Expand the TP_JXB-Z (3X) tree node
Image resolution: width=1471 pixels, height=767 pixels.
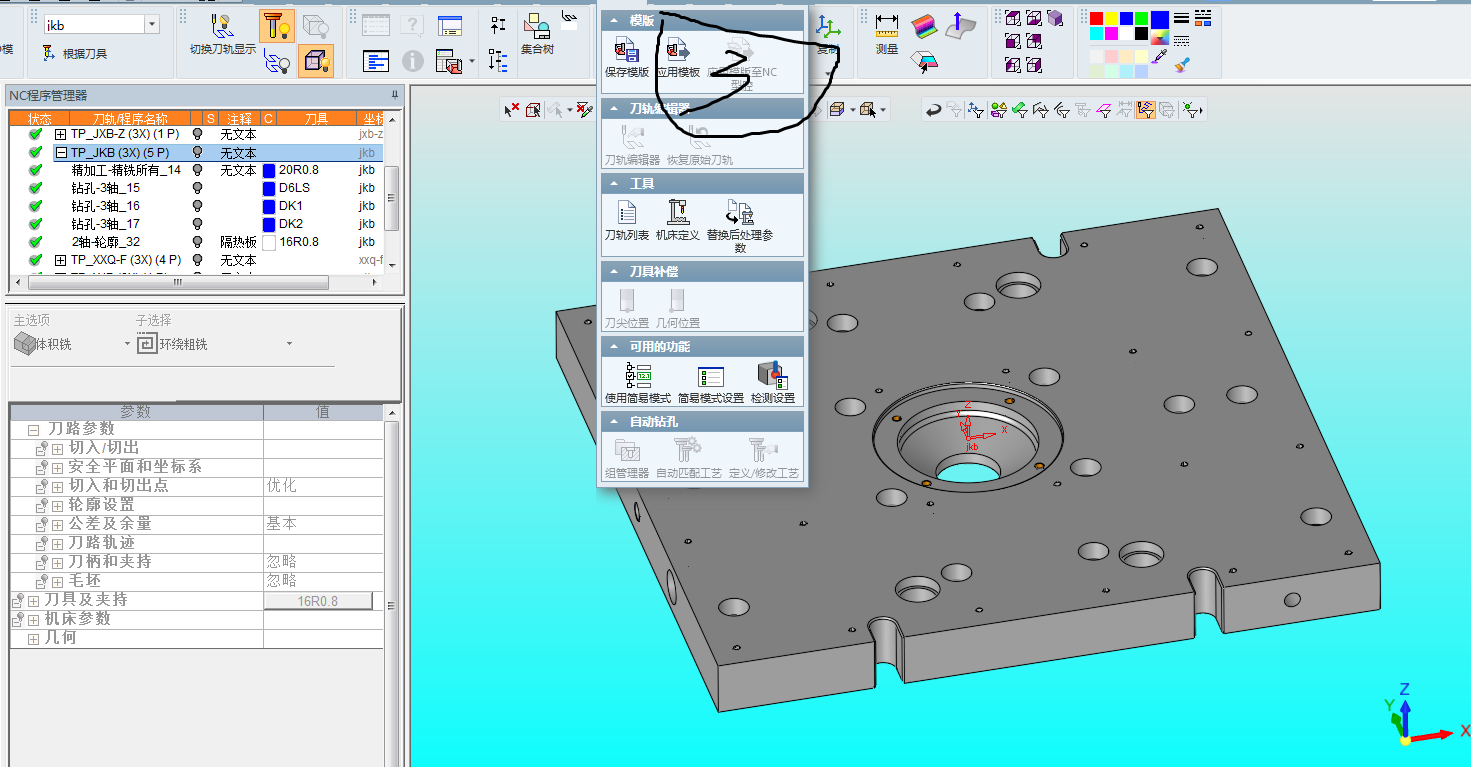[x=60, y=134]
